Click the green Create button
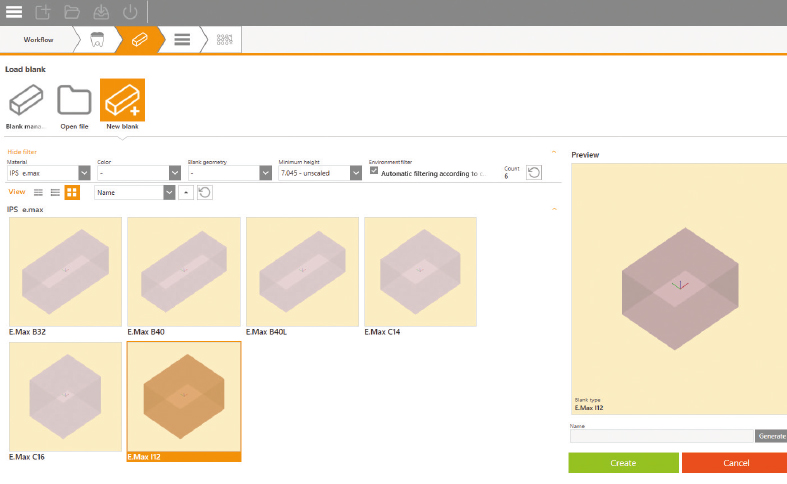 (x=623, y=463)
